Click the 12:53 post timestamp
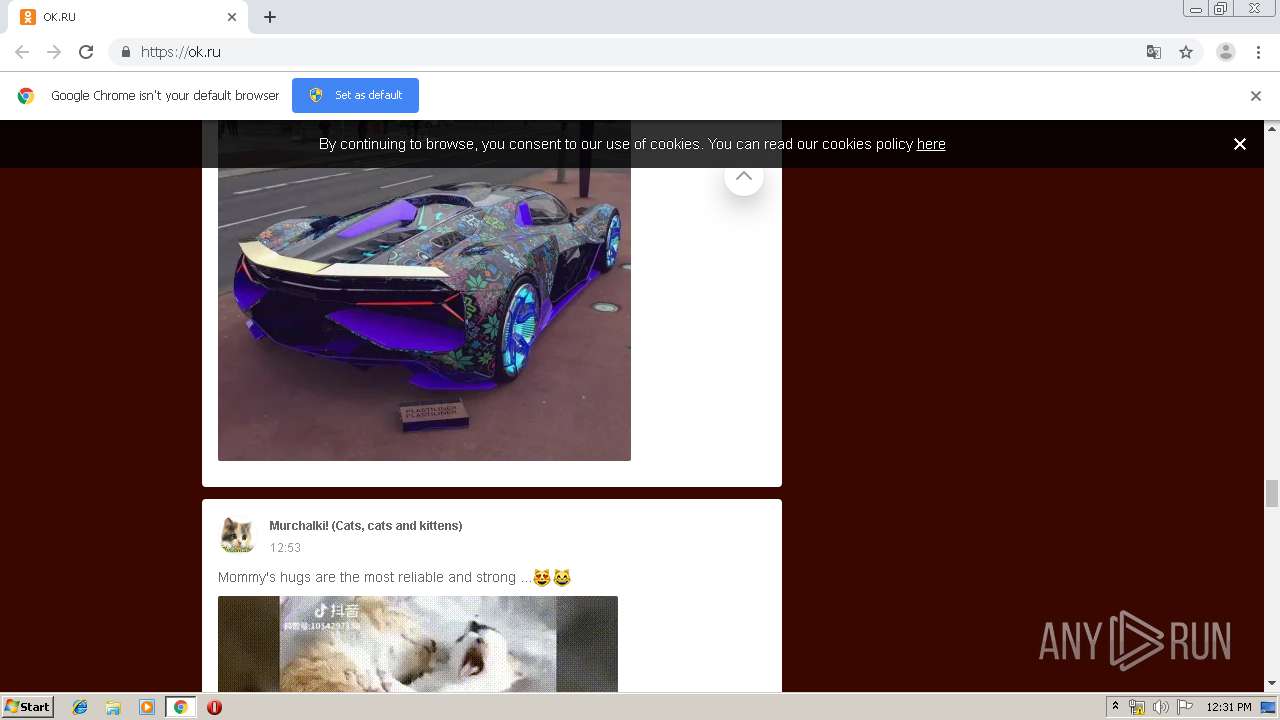 (285, 548)
